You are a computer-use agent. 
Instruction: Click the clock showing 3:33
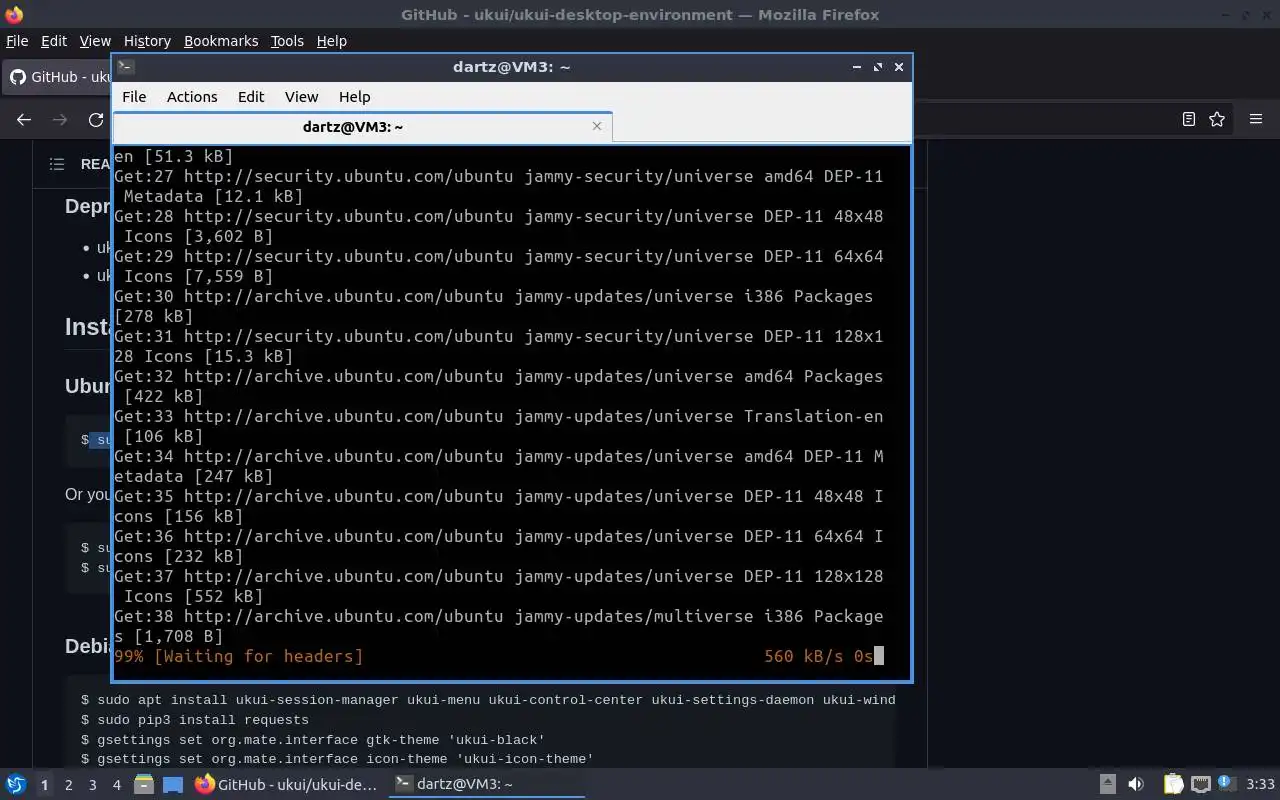1261,784
